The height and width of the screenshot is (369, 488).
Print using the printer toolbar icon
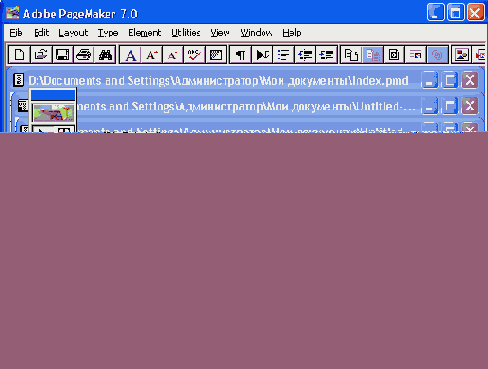point(84,55)
